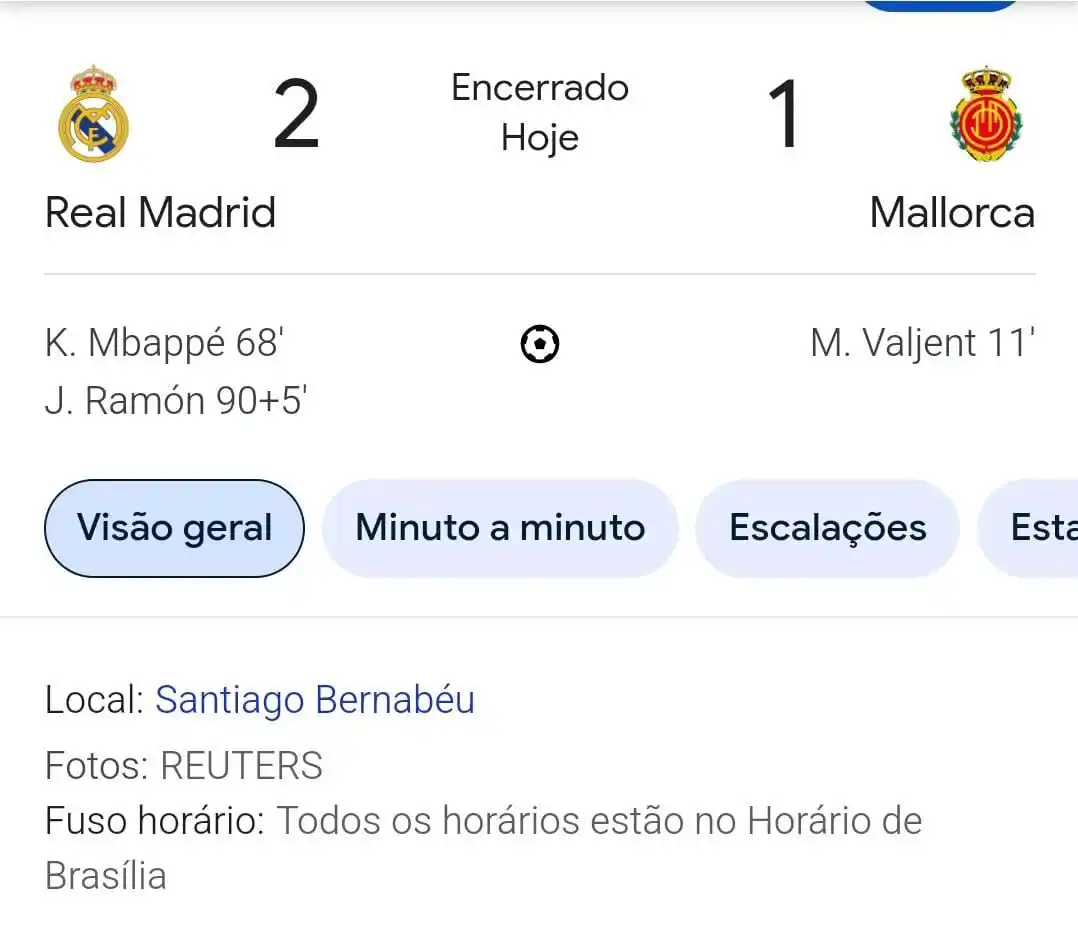Click the Real Madrid team name
1078x941 pixels.
pyautogui.click(x=160, y=212)
